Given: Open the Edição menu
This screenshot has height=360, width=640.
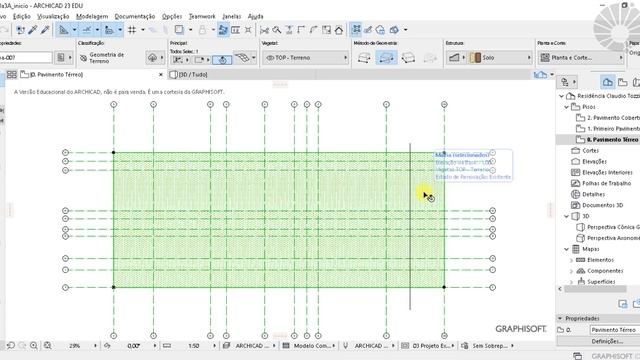Looking at the screenshot, I should tap(21, 16).
